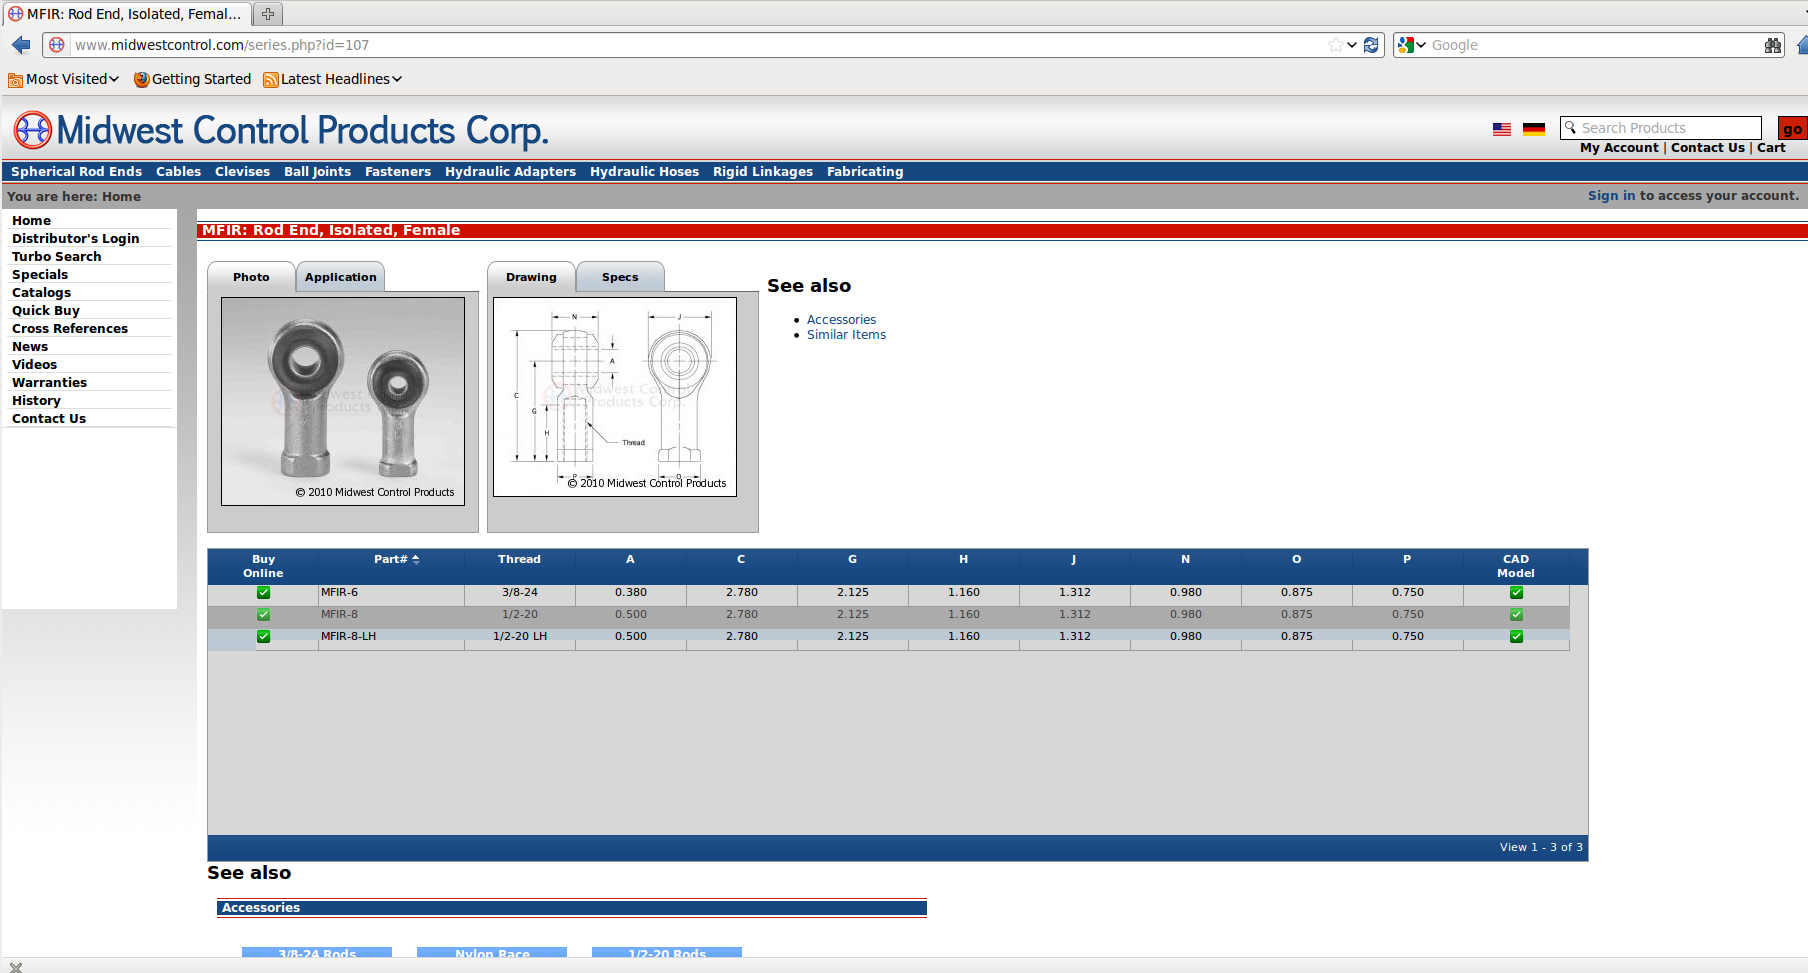Open the Cart link
The height and width of the screenshot is (973, 1808).
point(1771,148)
